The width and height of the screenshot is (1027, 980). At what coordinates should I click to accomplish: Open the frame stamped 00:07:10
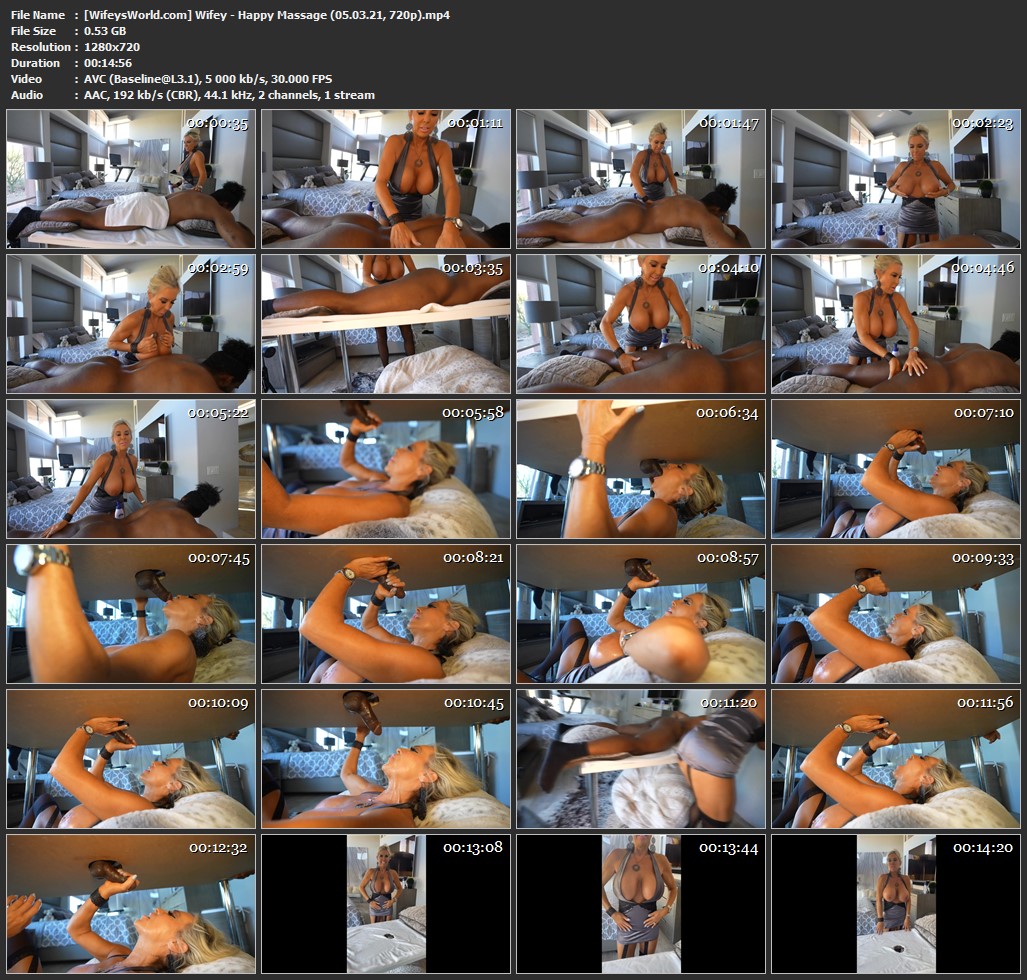click(x=896, y=469)
